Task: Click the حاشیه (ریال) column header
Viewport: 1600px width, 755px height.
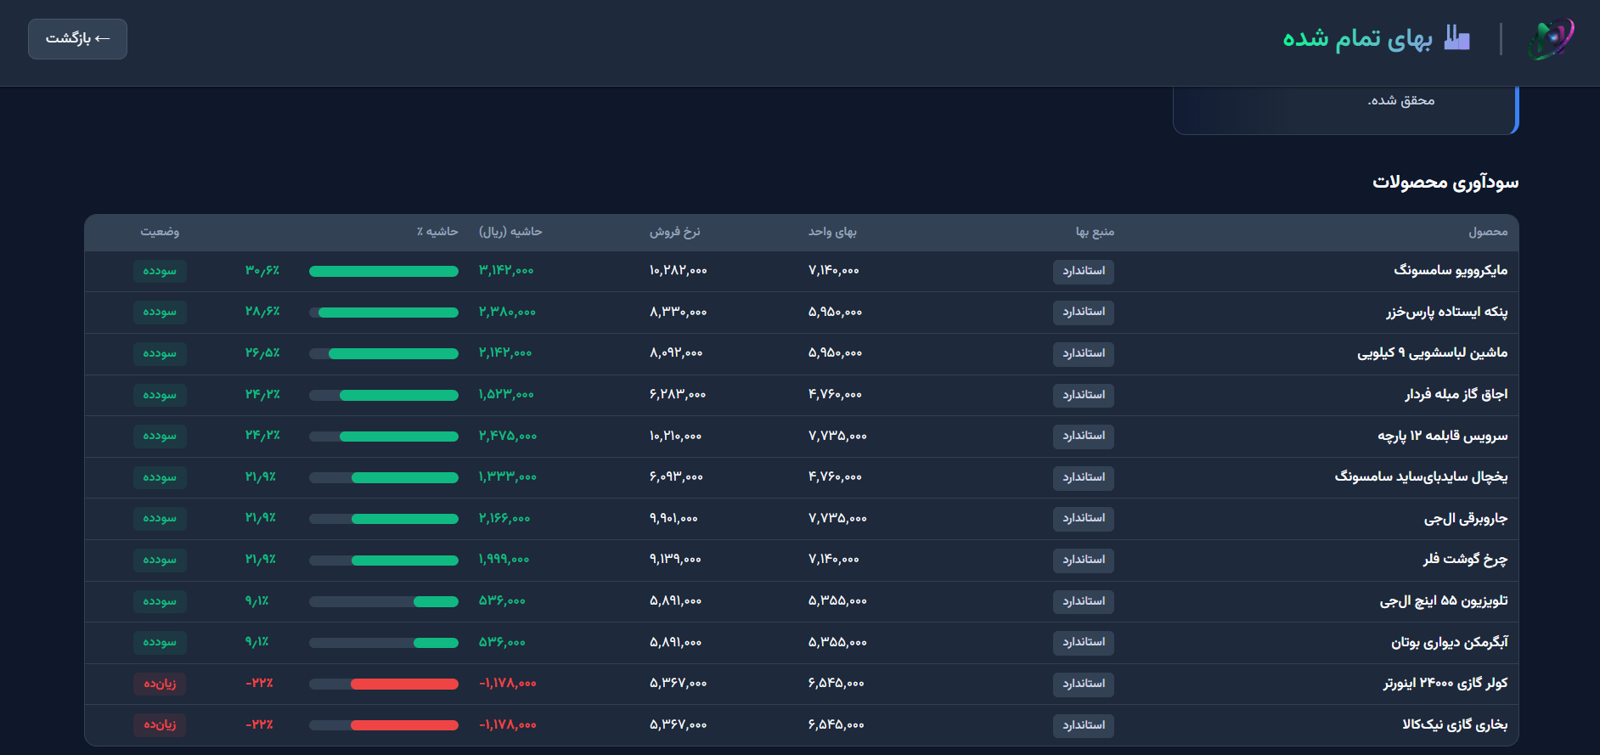Action: pos(511,232)
